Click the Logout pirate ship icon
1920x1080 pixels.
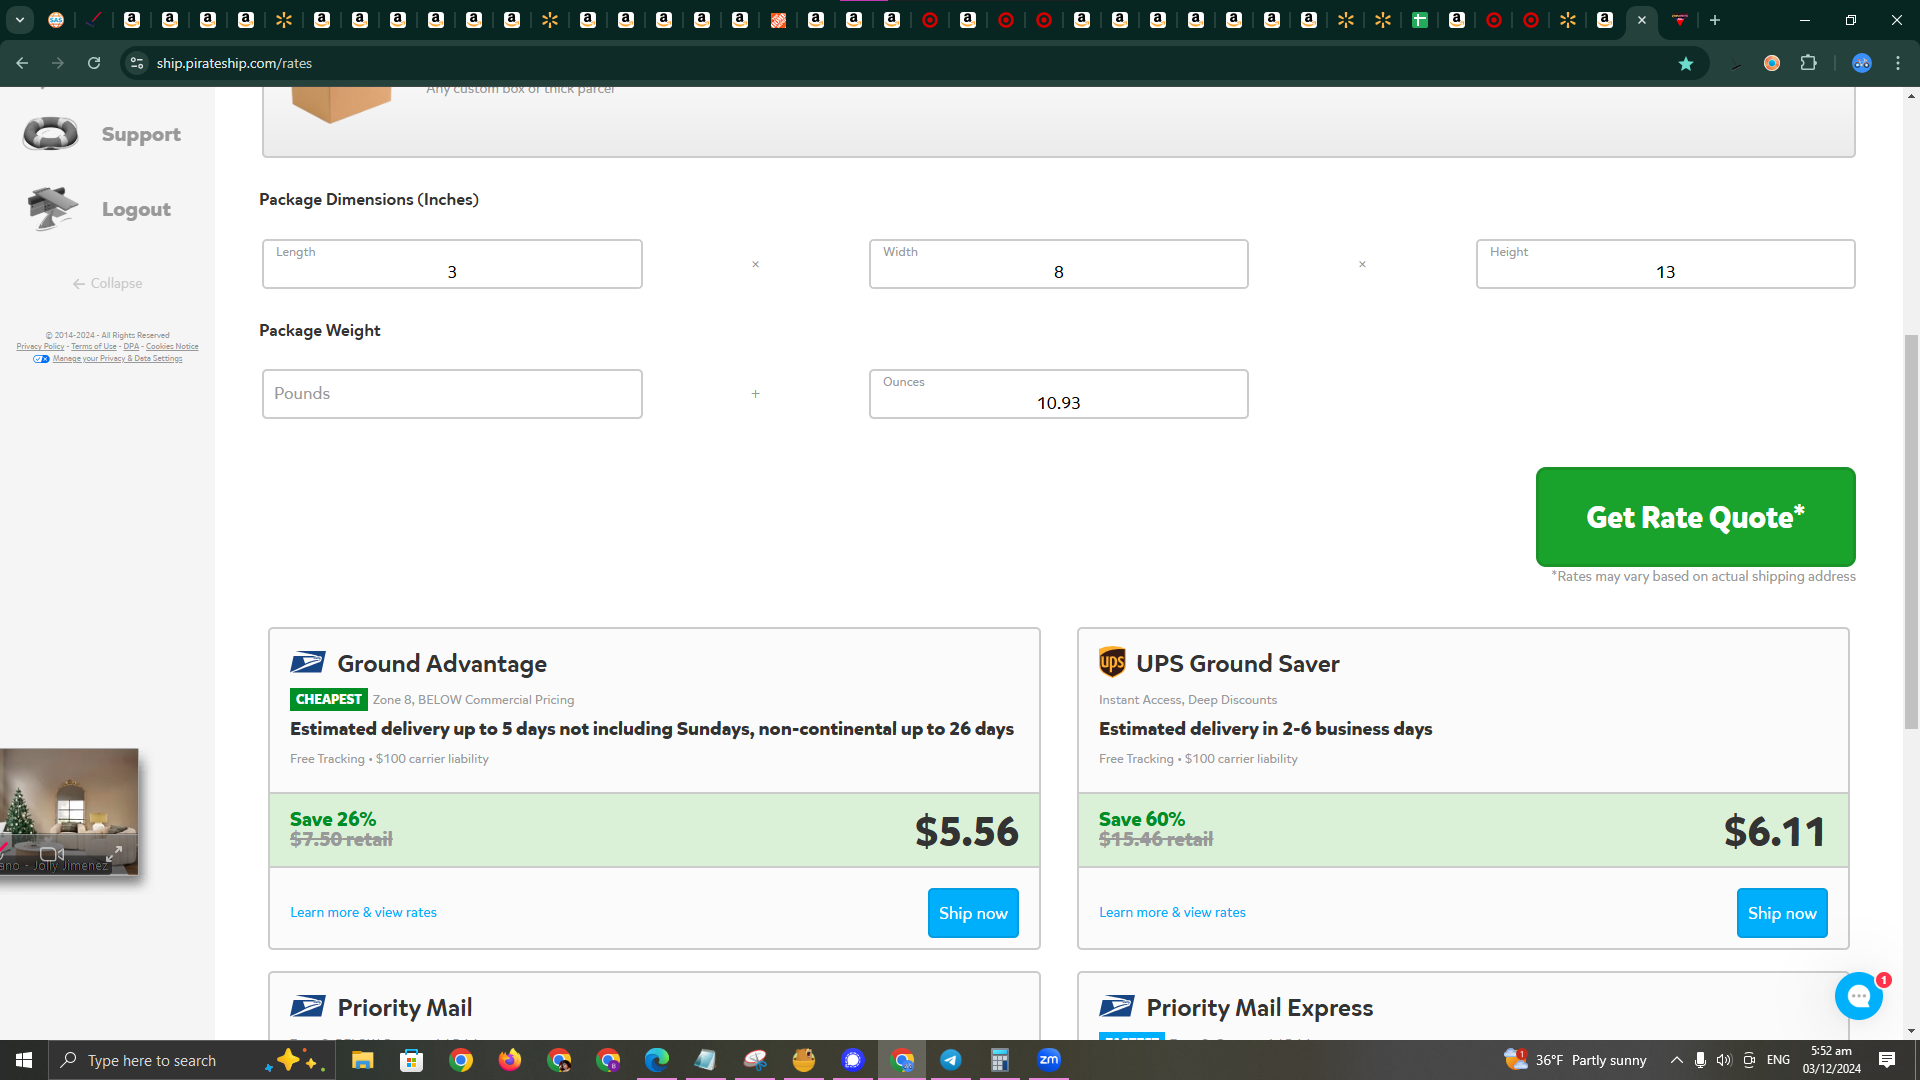[x=52, y=209]
